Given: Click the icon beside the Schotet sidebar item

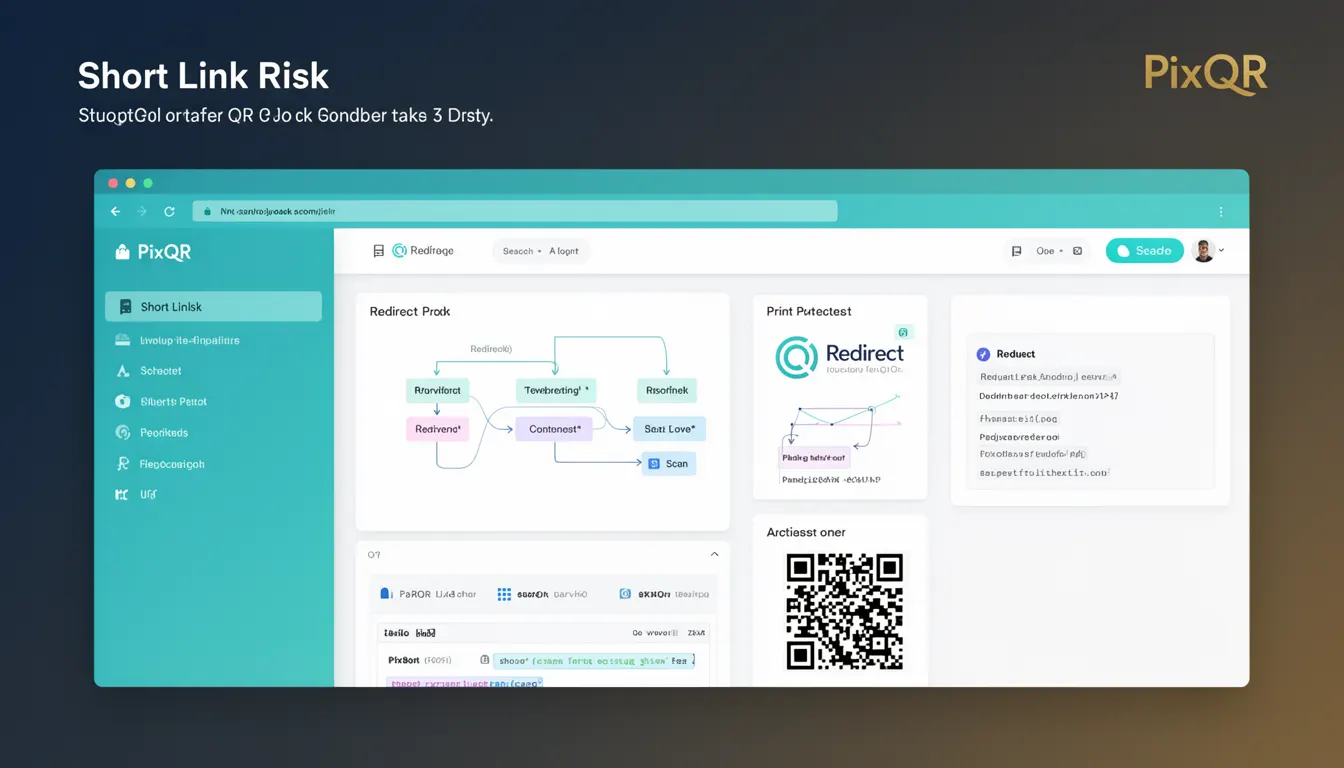Looking at the screenshot, I should [123, 371].
